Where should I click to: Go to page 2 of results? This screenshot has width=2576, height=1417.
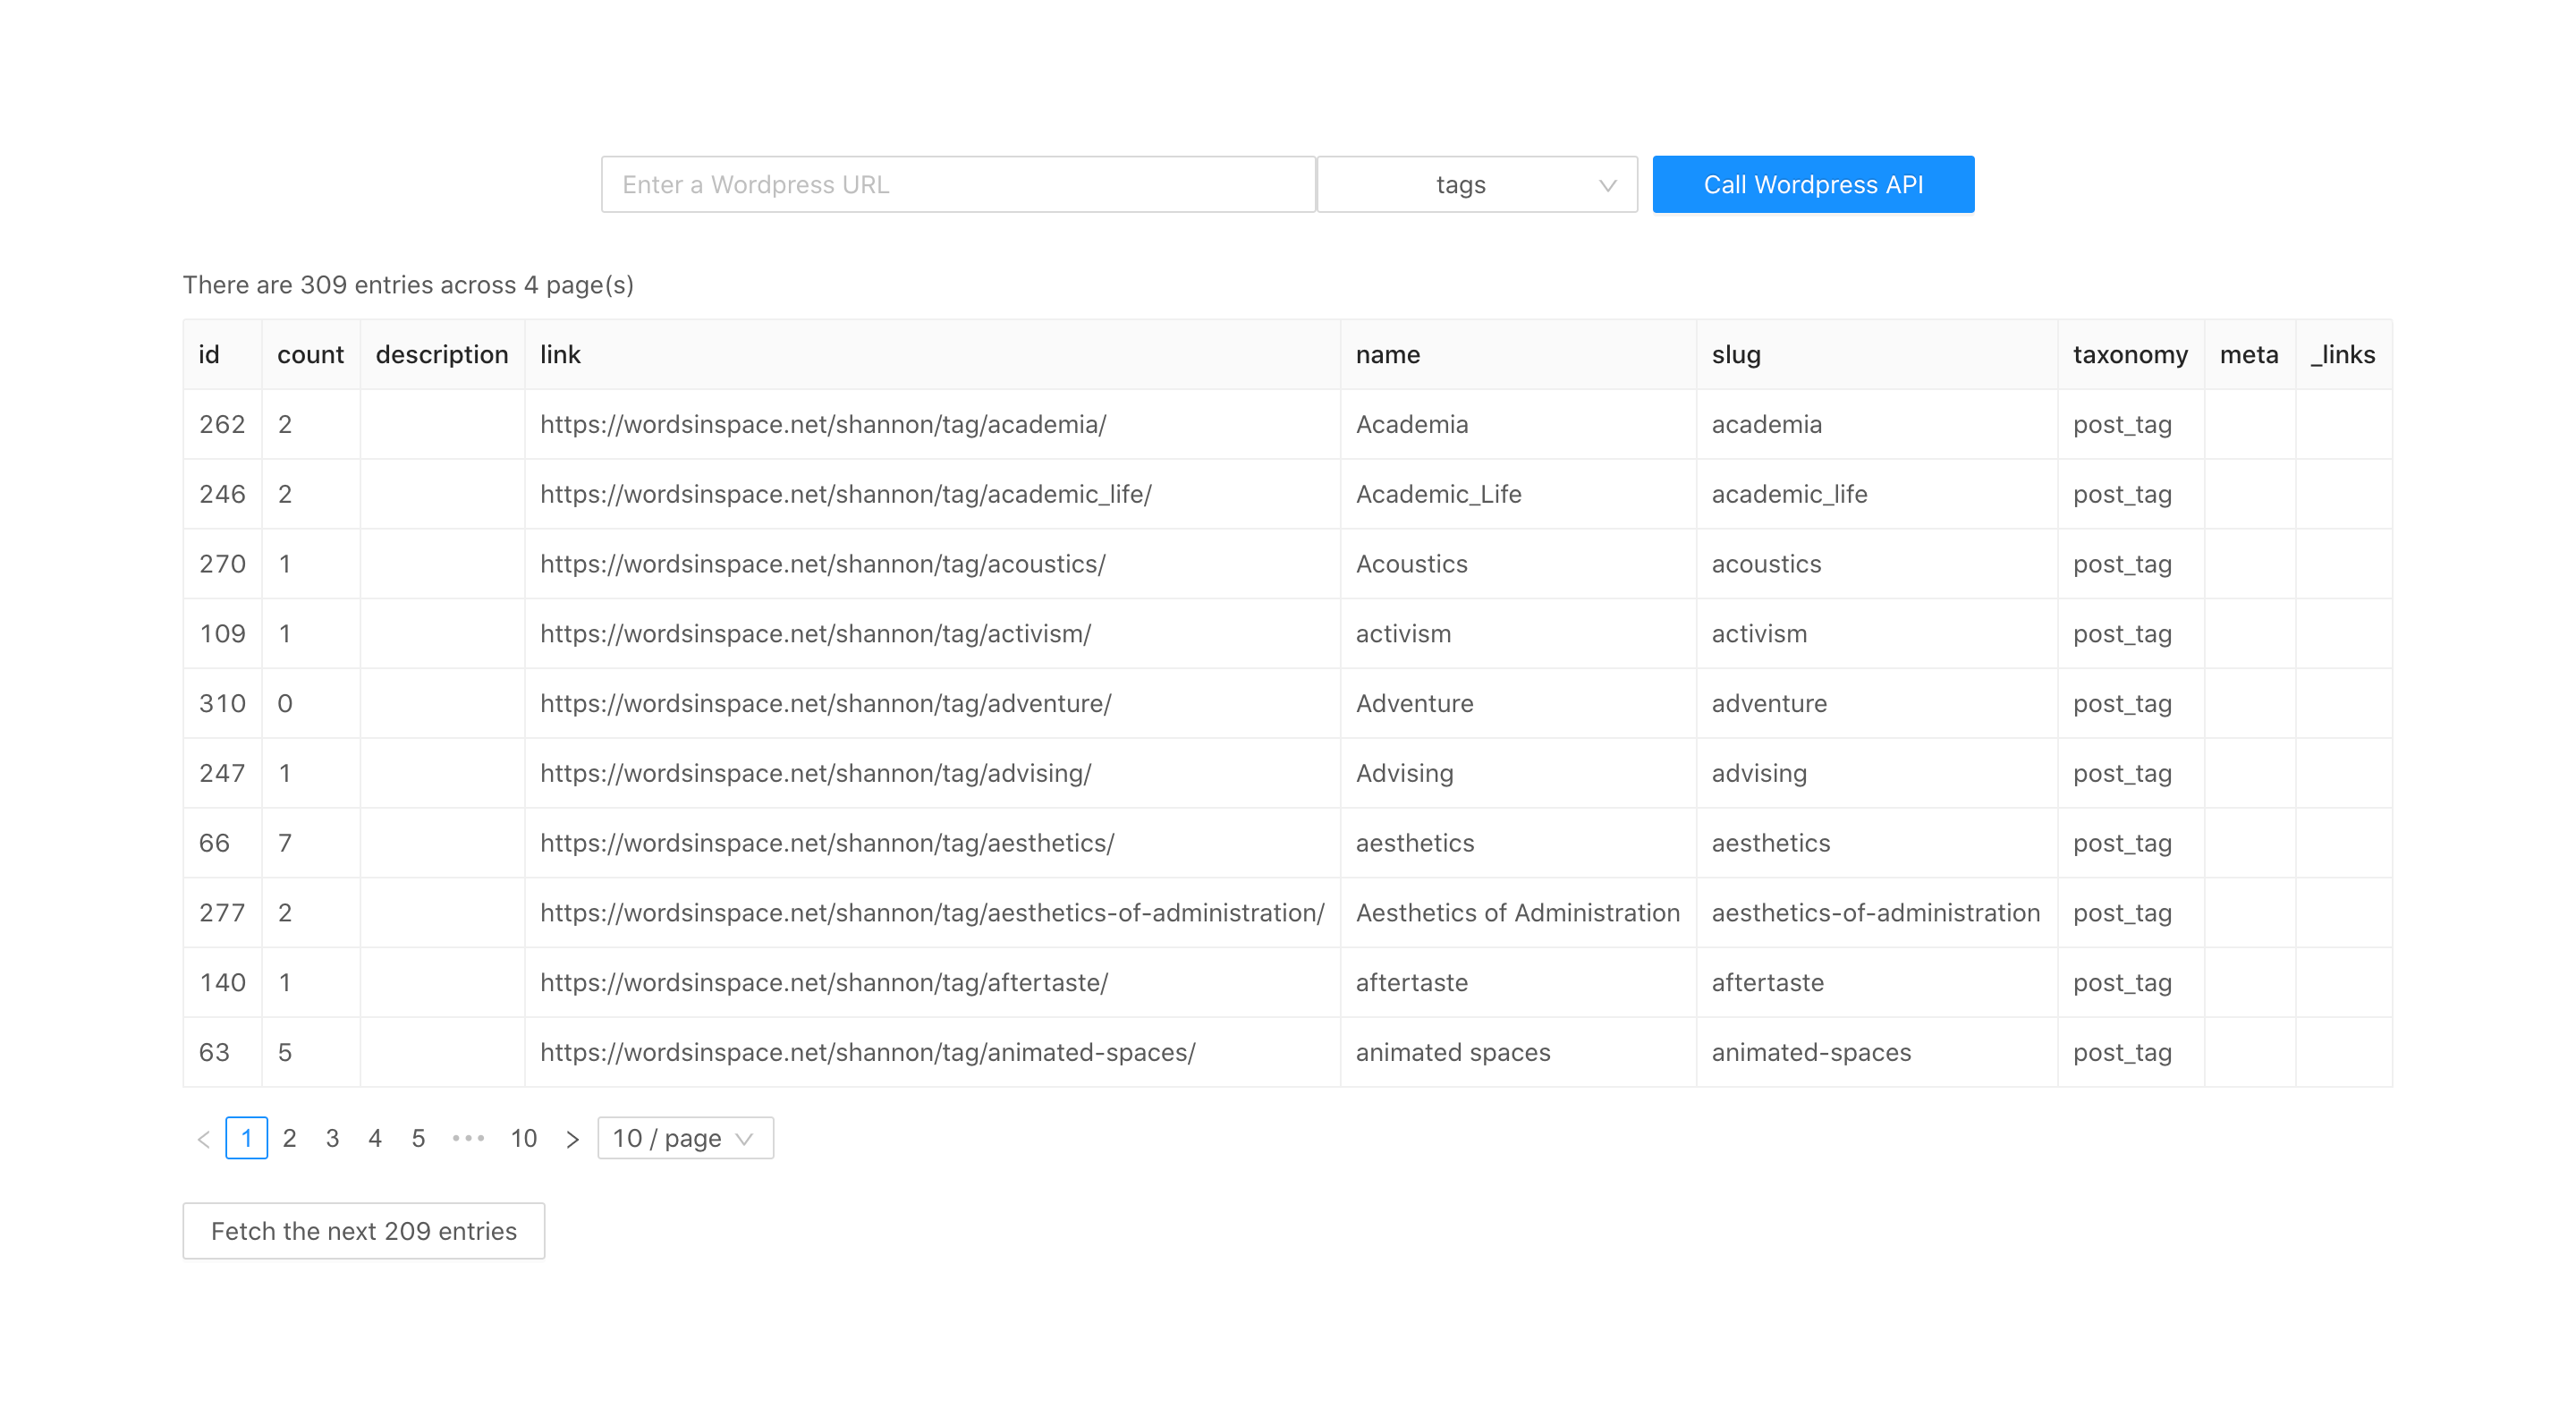[x=289, y=1138]
